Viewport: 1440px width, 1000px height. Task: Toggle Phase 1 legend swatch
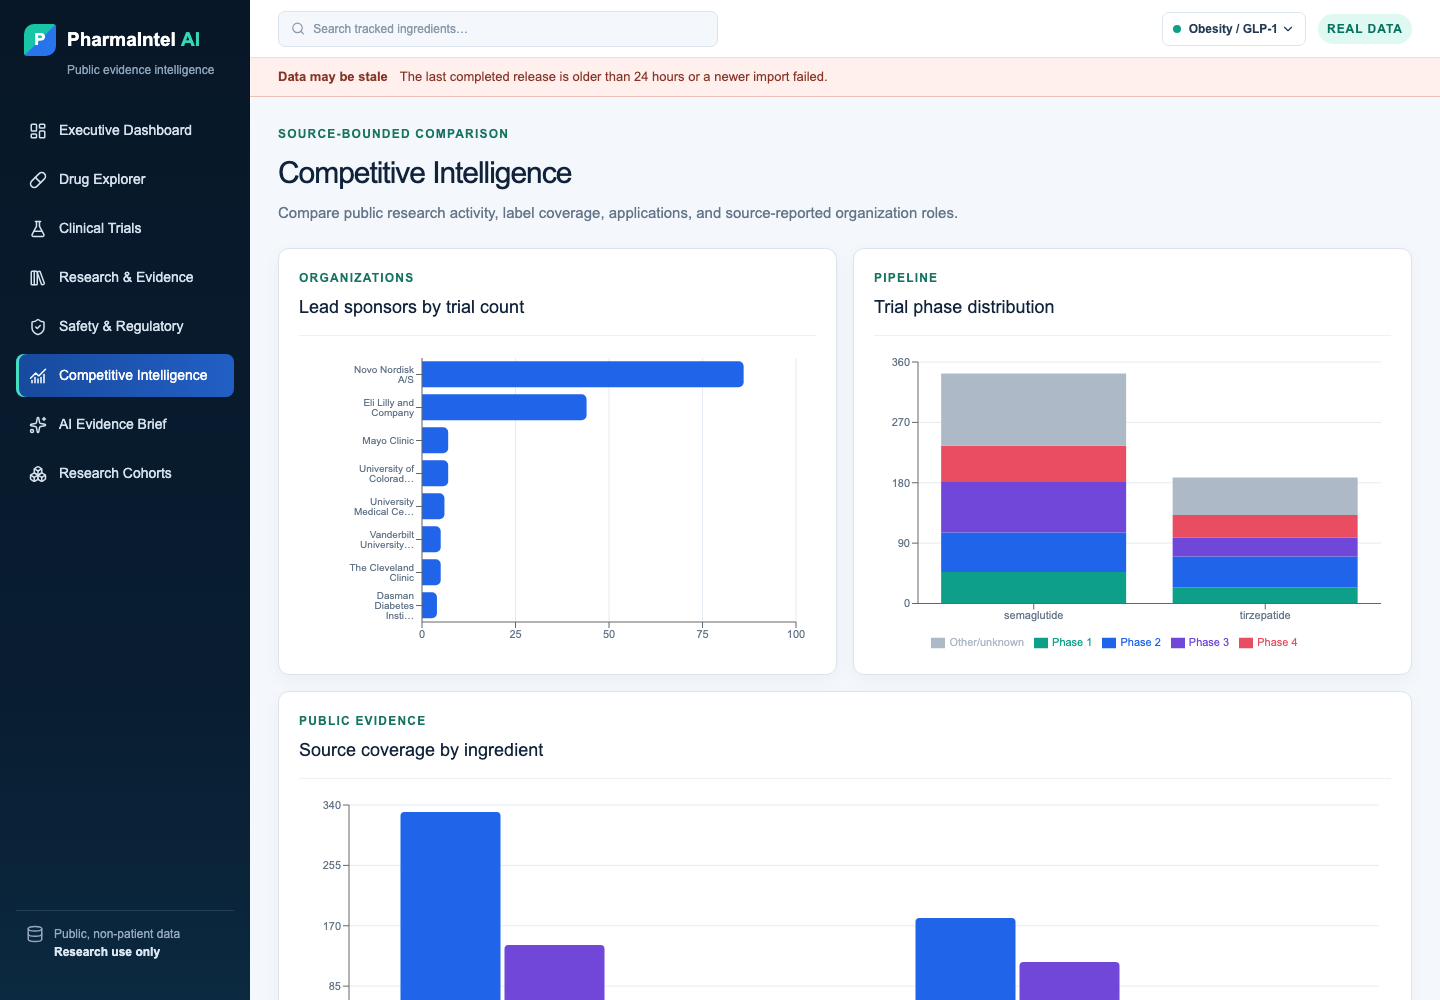pos(1040,643)
